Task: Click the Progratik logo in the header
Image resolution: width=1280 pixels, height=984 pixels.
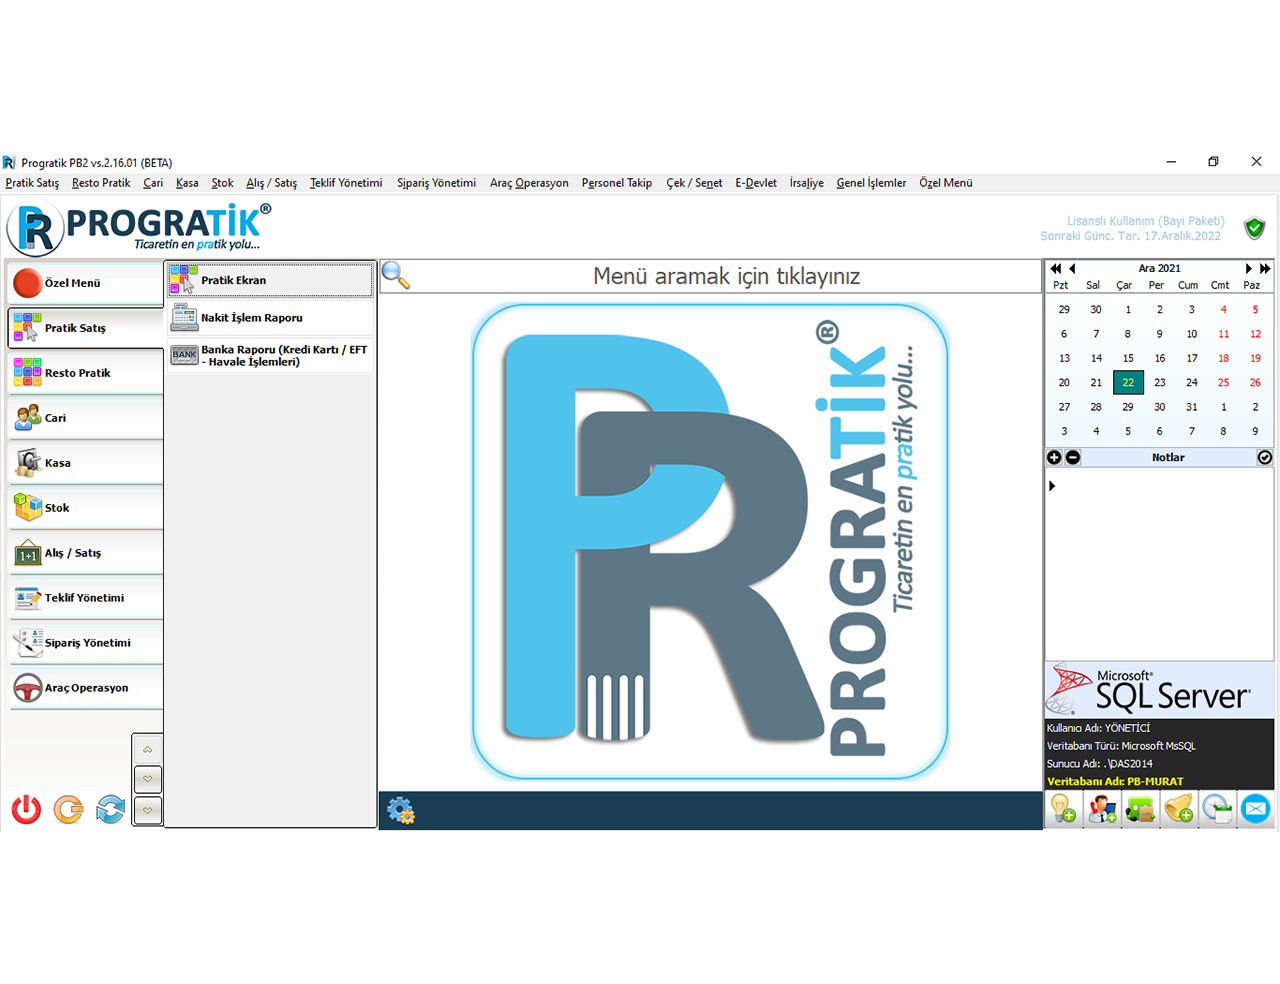Action: point(139,228)
